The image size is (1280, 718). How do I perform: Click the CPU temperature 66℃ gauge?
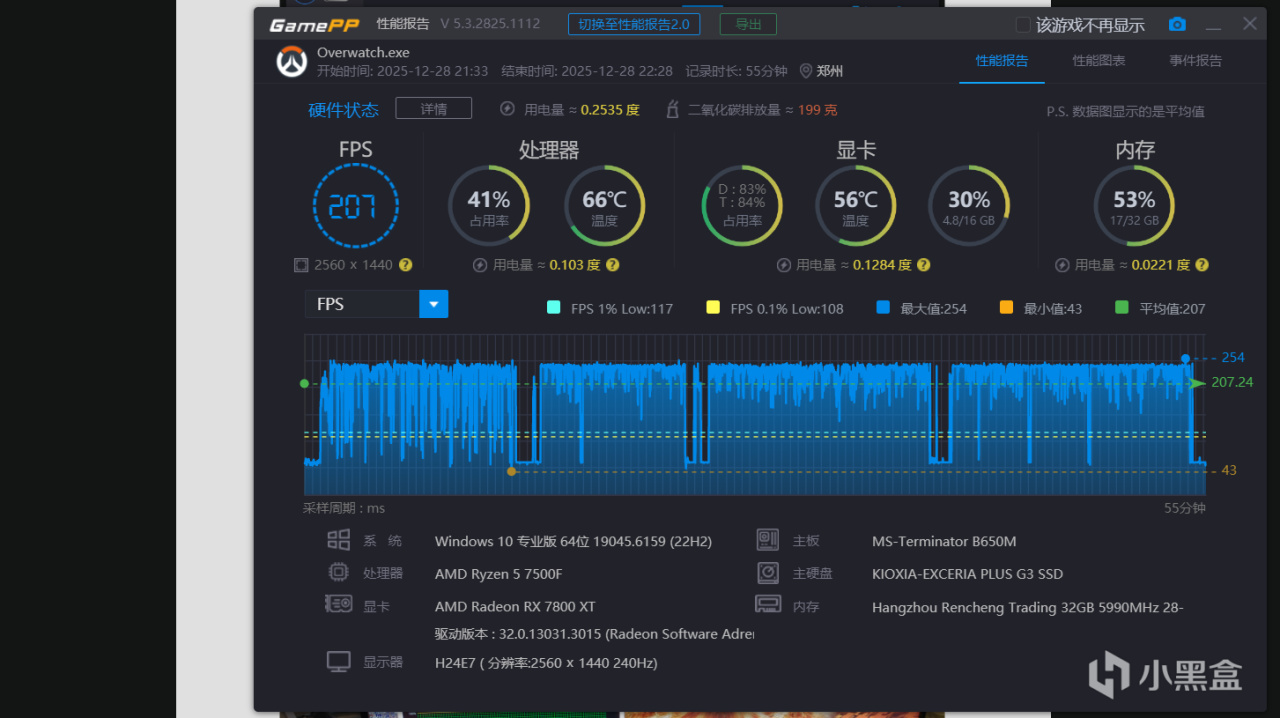[x=605, y=206]
